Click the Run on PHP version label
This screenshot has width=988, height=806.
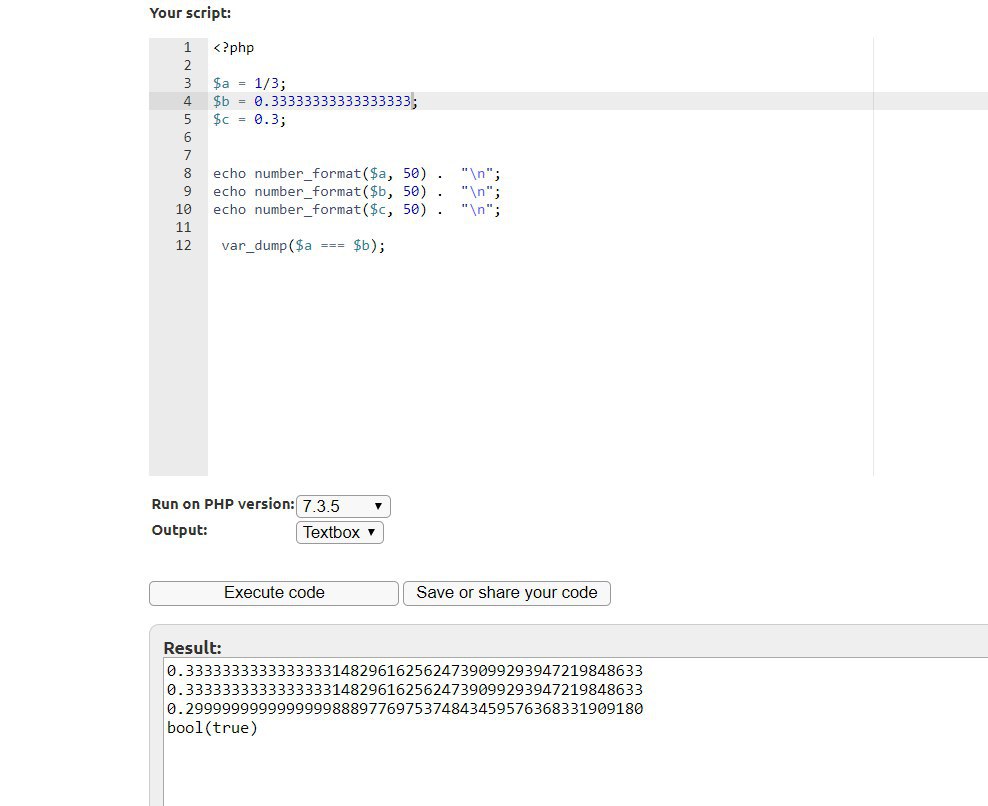pyautogui.click(x=223, y=504)
